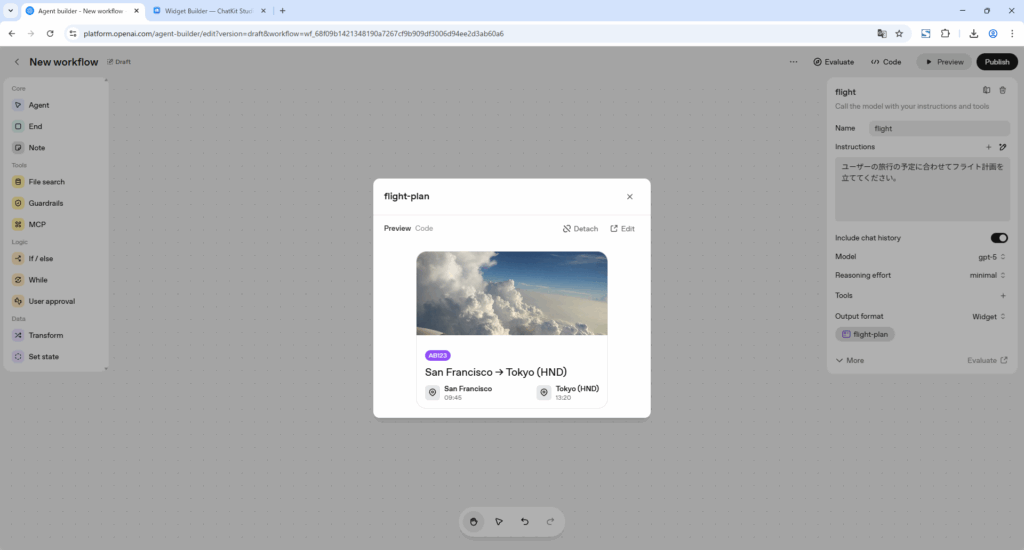Open the Model gpt-5 dropdown

click(989, 257)
